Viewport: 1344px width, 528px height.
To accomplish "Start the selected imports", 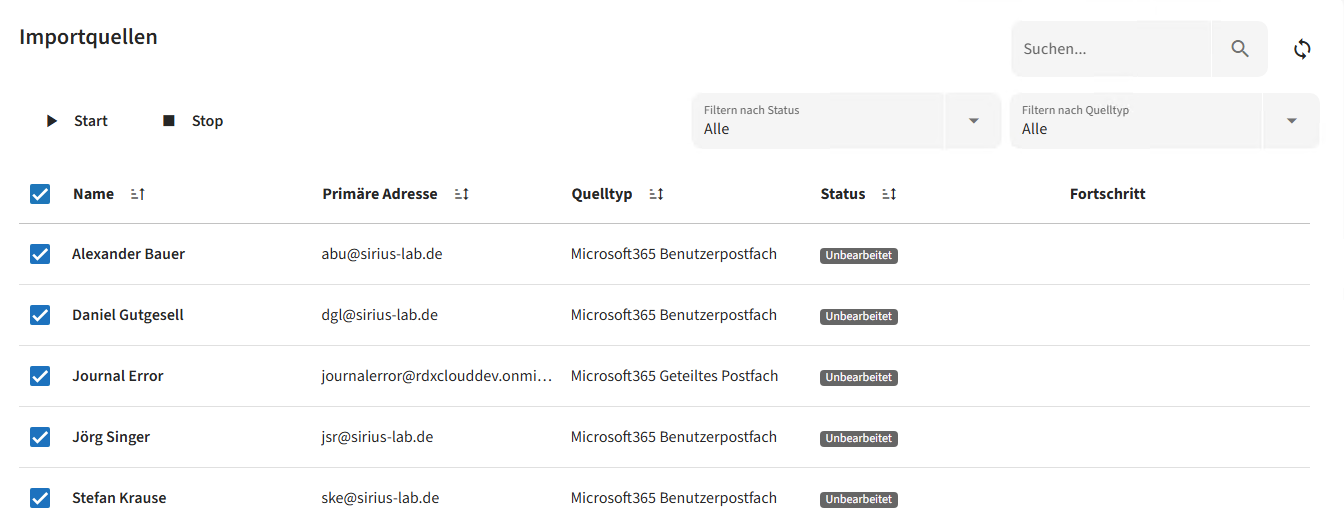I will coord(76,121).
